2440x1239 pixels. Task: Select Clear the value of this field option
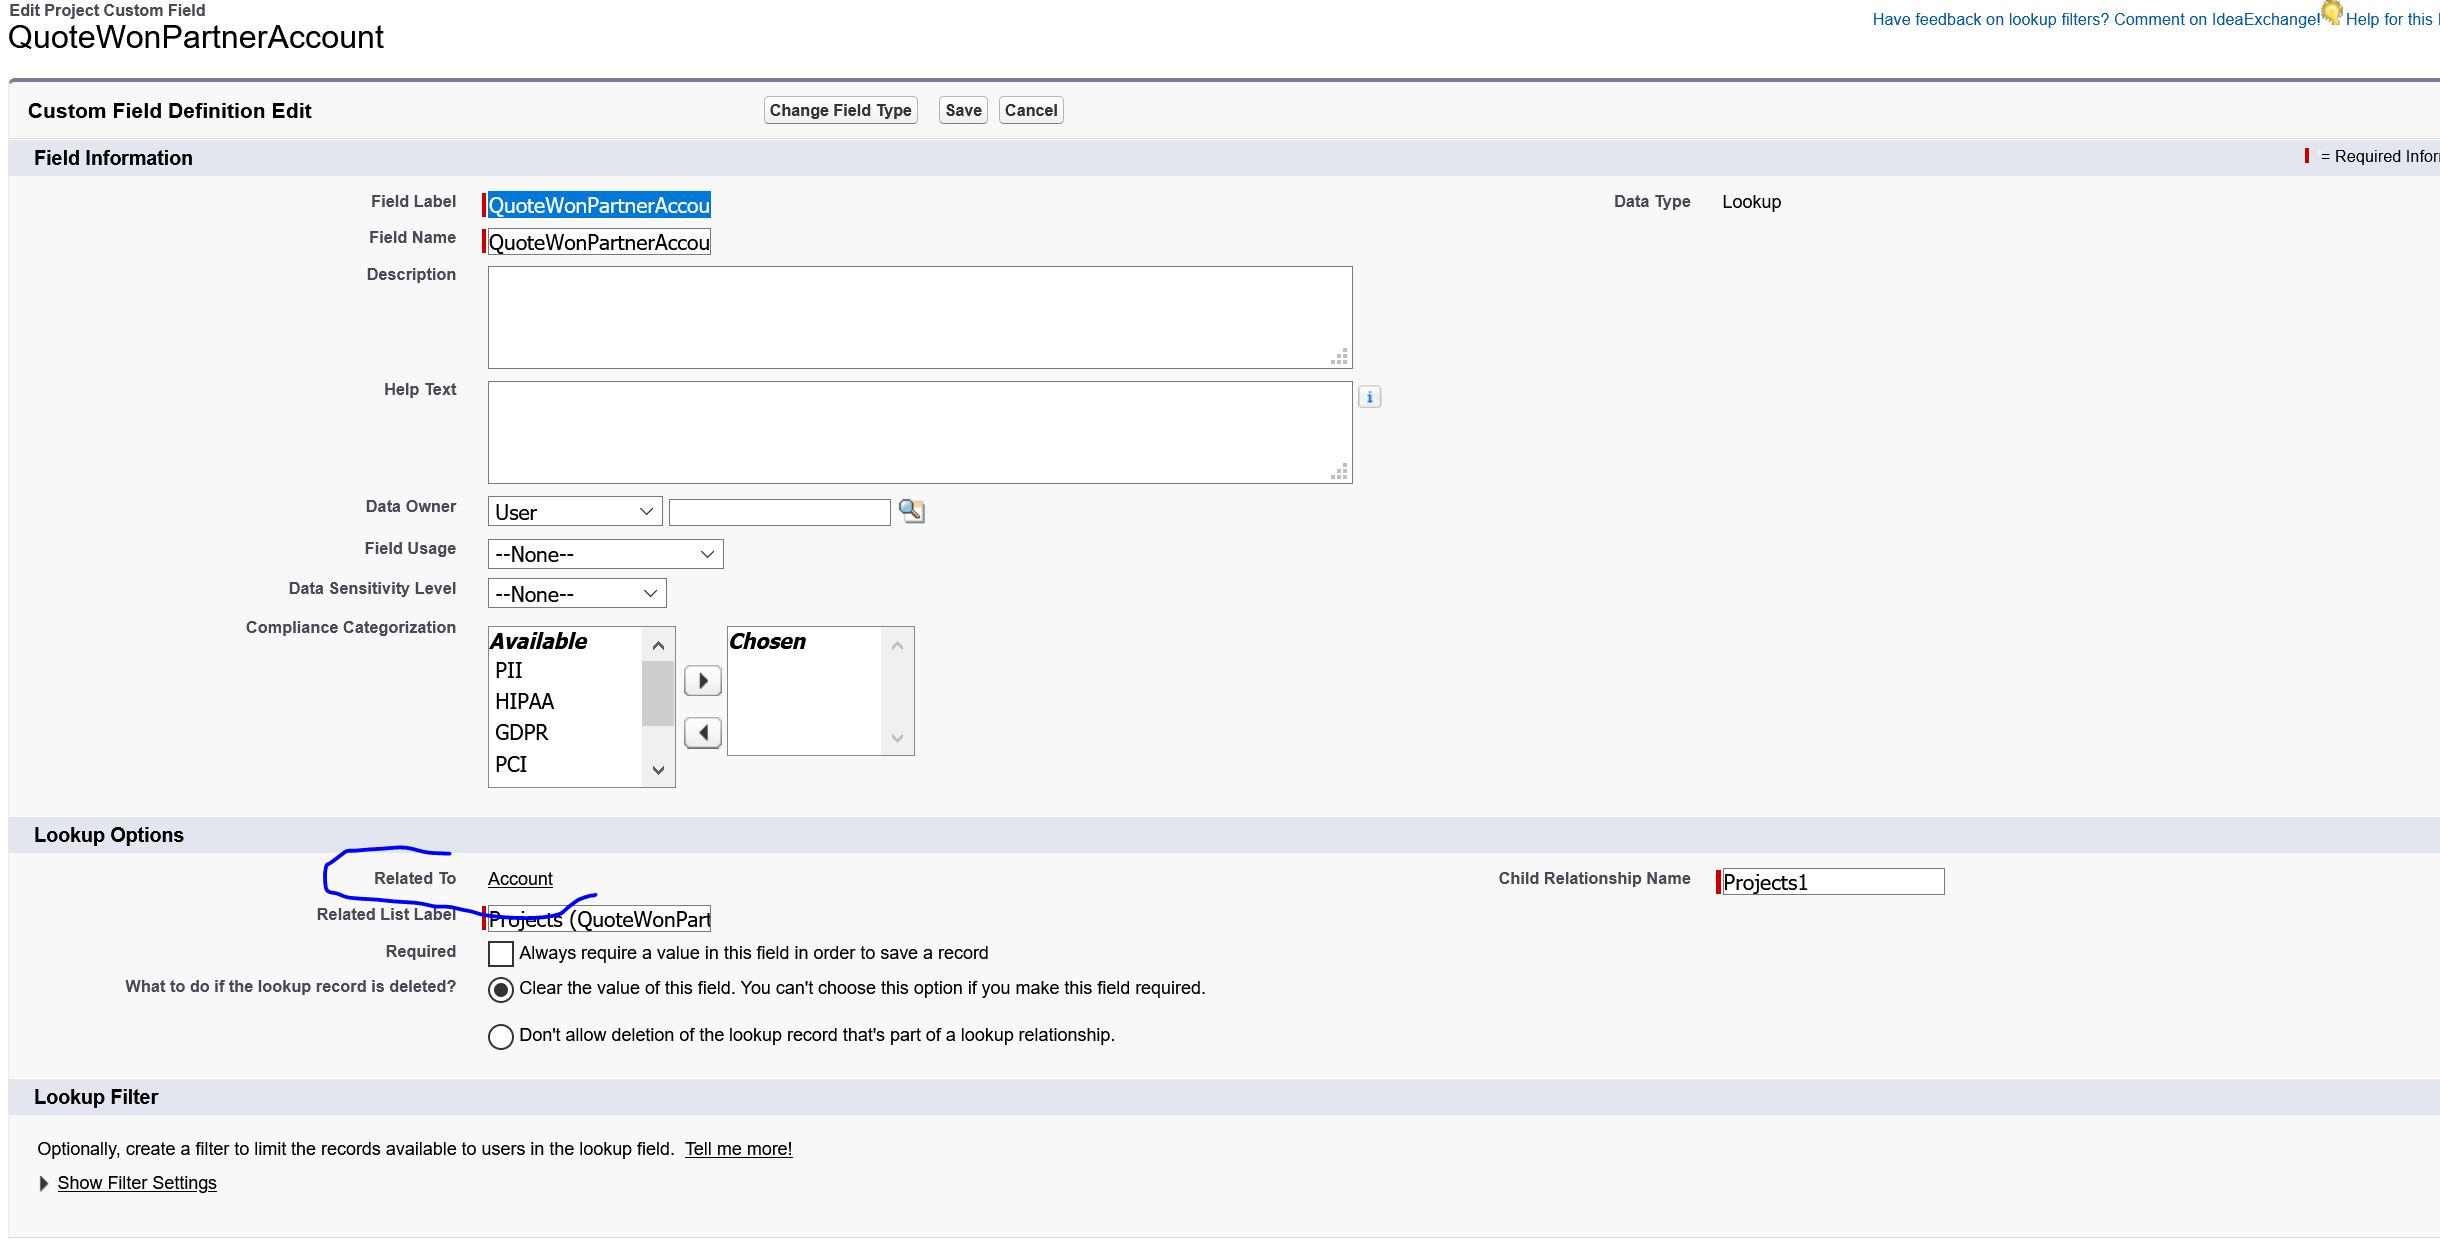tap(501, 990)
